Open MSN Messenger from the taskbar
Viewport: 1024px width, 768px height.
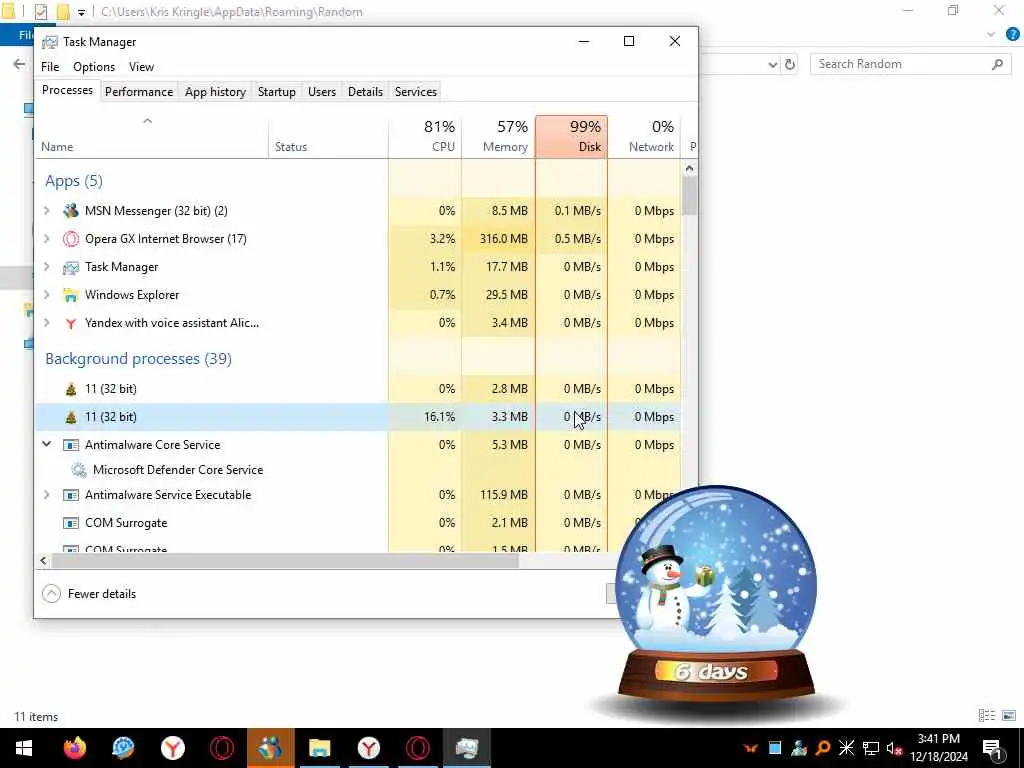(270, 748)
